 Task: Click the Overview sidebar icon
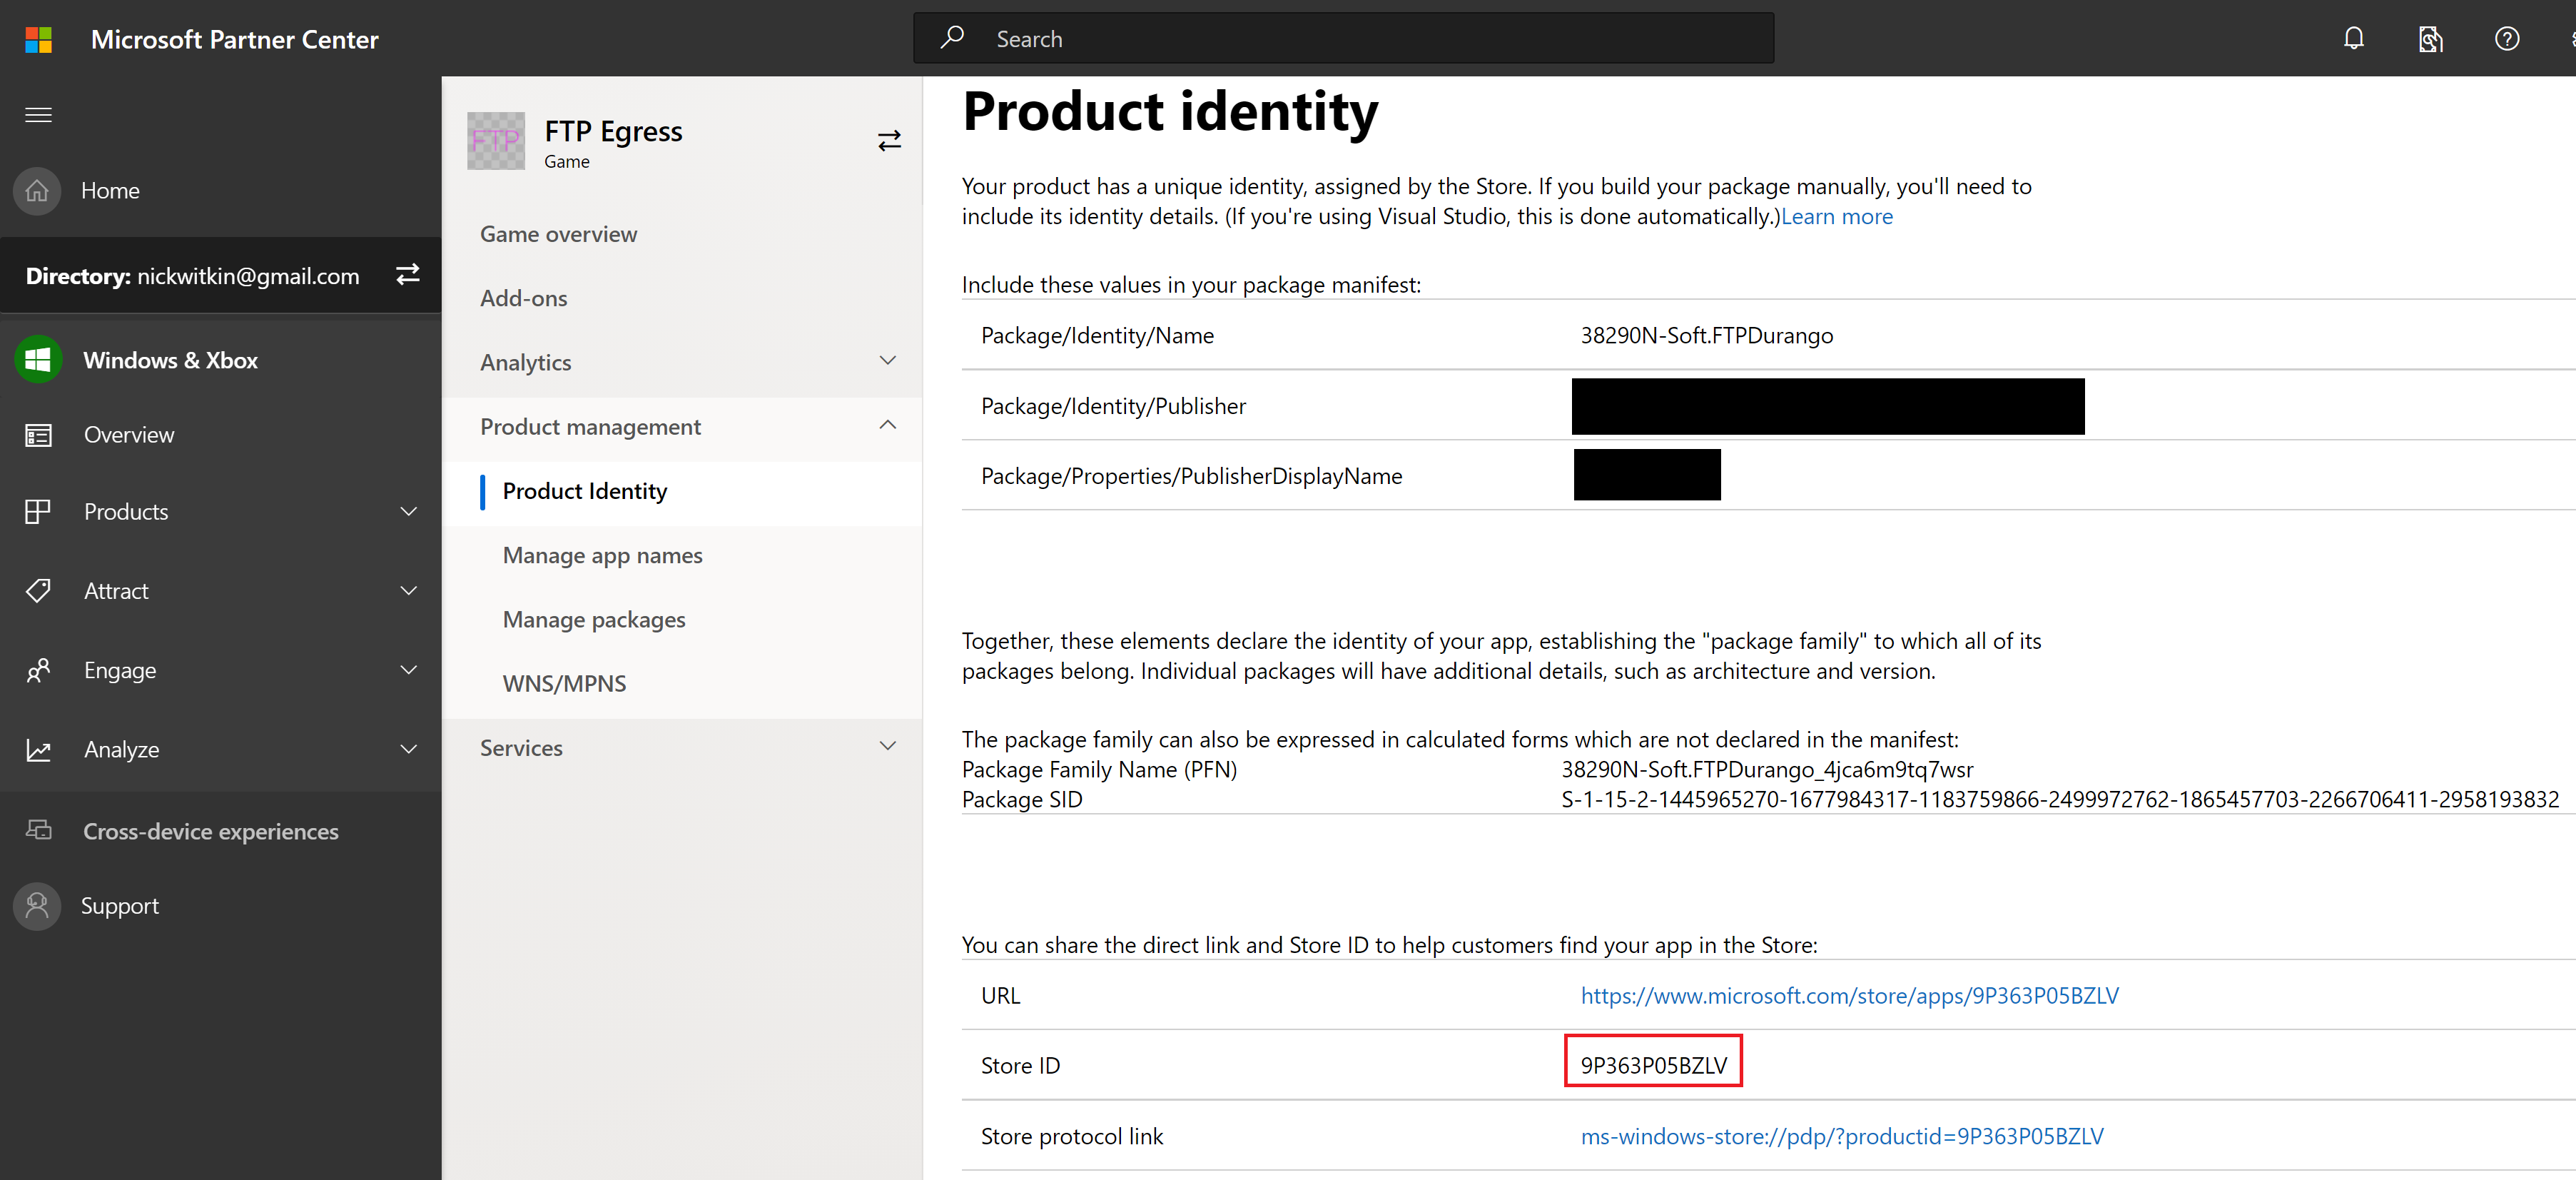[x=38, y=435]
